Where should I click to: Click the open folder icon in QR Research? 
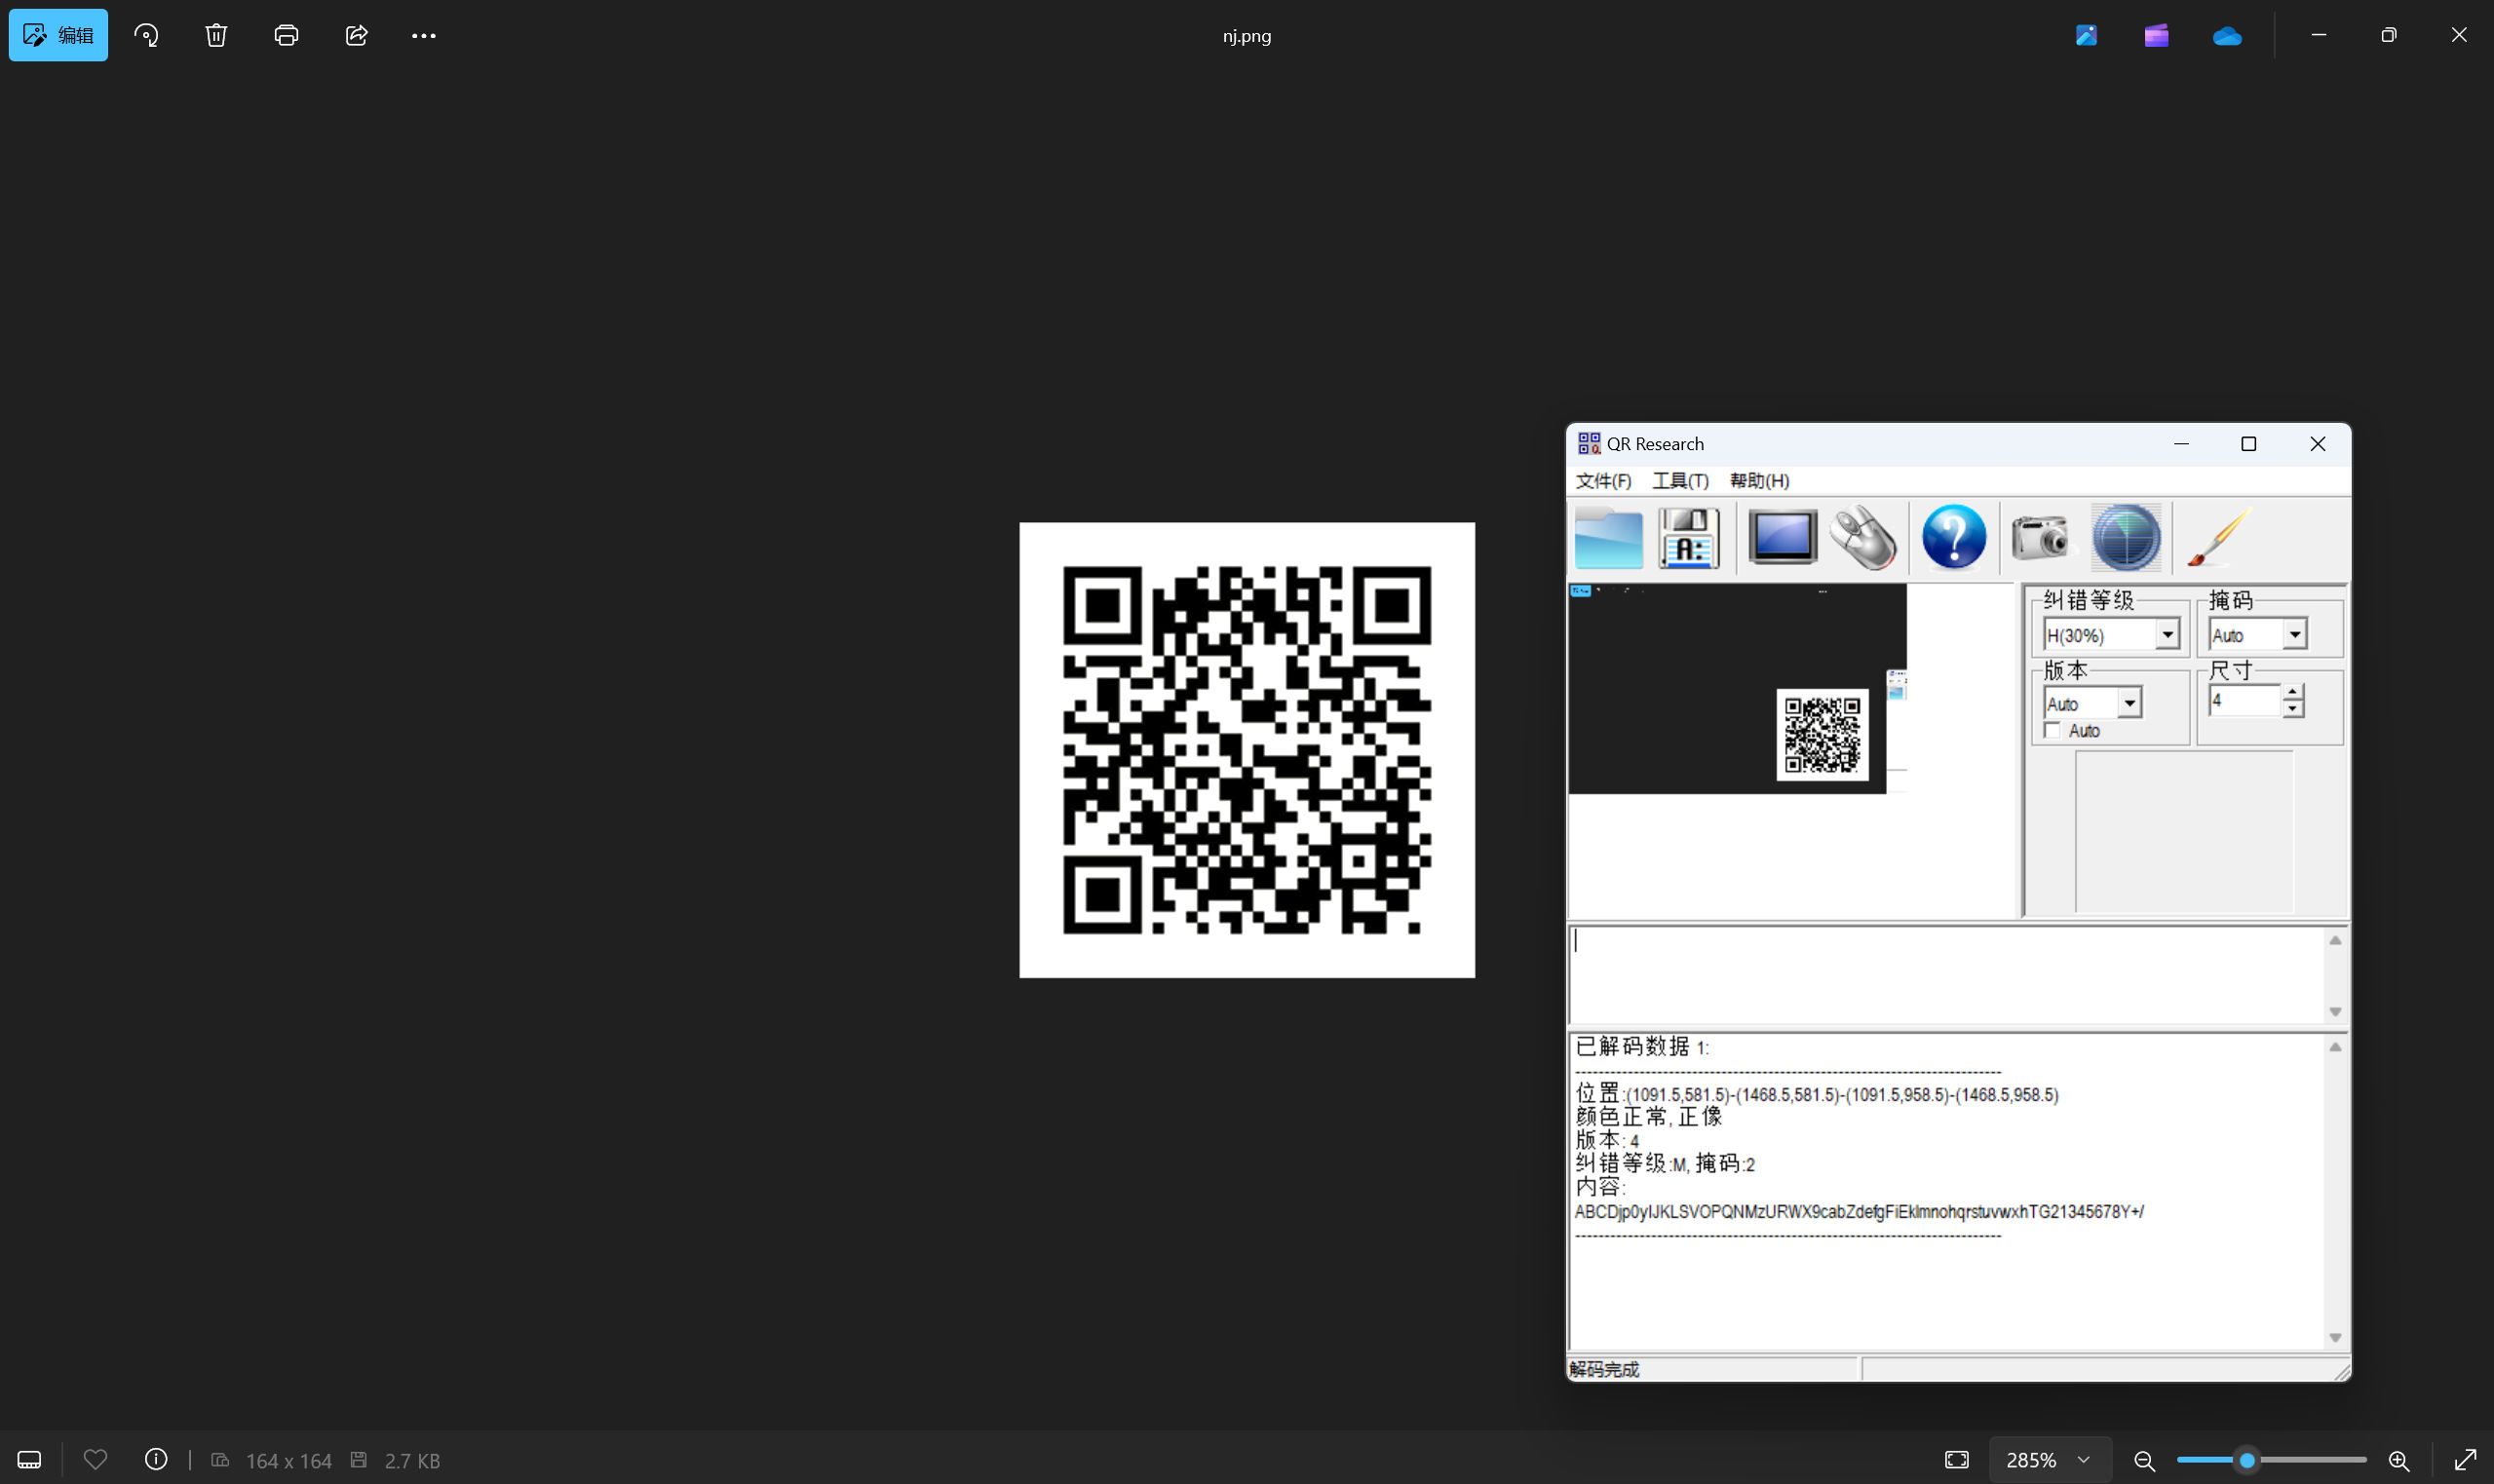1608,538
